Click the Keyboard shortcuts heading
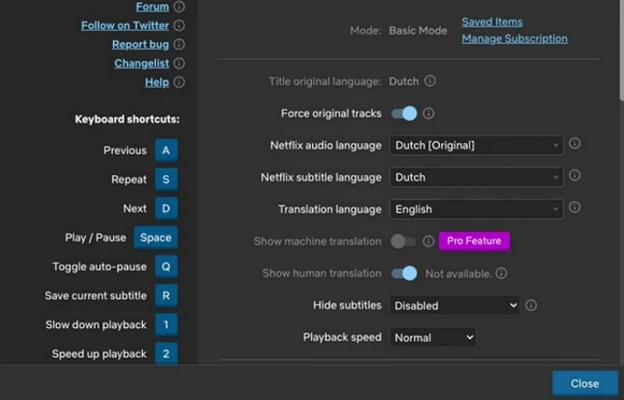This screenshot has height=400, width=624. pos(127,119)
